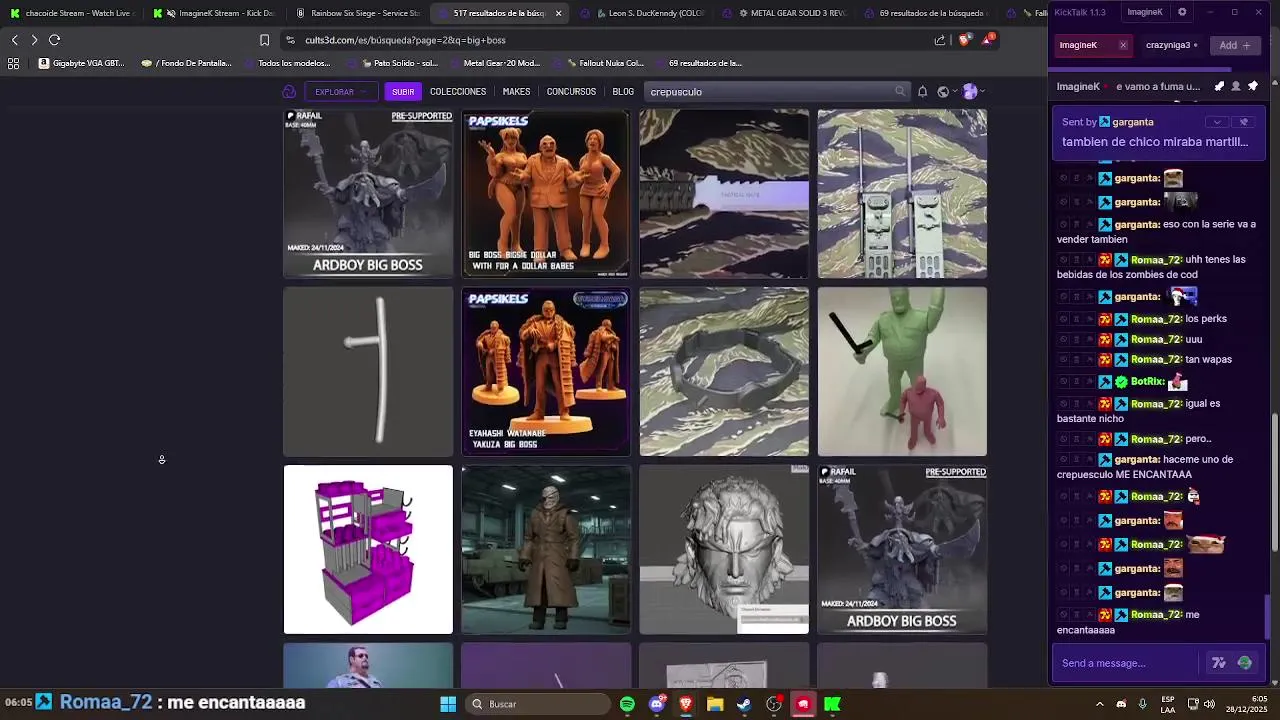
Task: Open the KickTalk stream info rocket icon
Action: [x=1219, y=86]
